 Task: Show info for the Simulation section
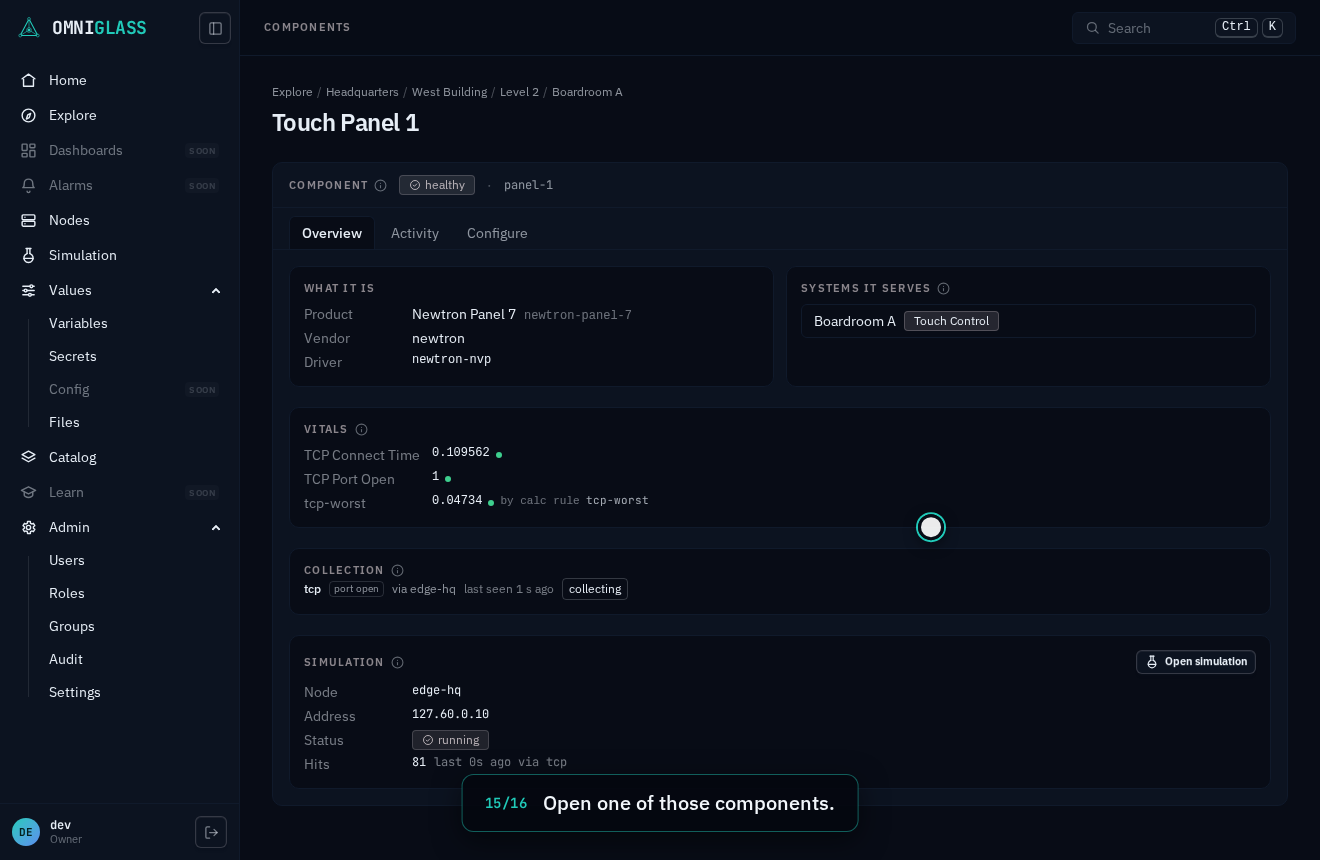397,662
